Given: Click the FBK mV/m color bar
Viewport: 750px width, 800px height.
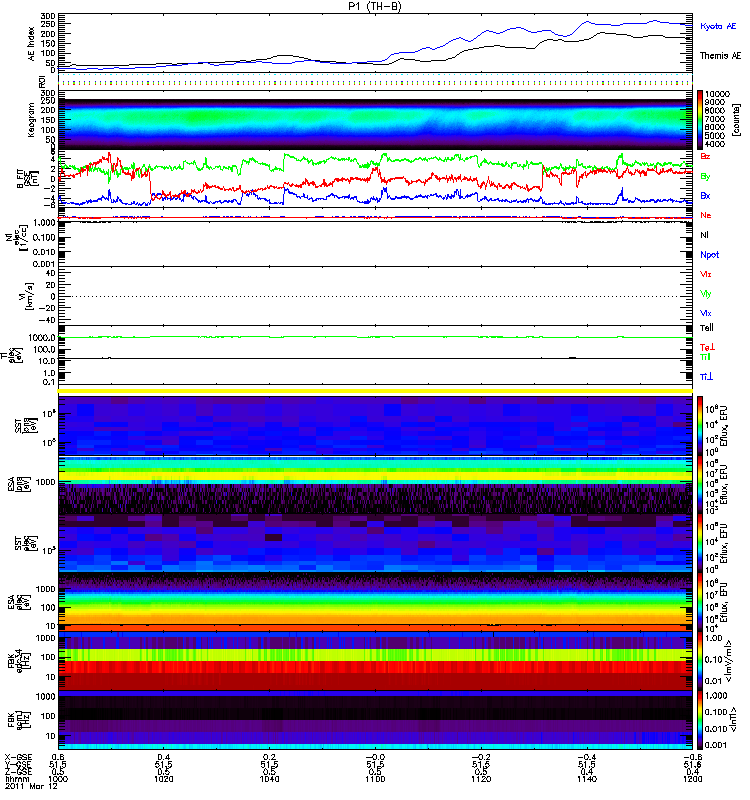Looking at the screenshot, I should point(700,661).
